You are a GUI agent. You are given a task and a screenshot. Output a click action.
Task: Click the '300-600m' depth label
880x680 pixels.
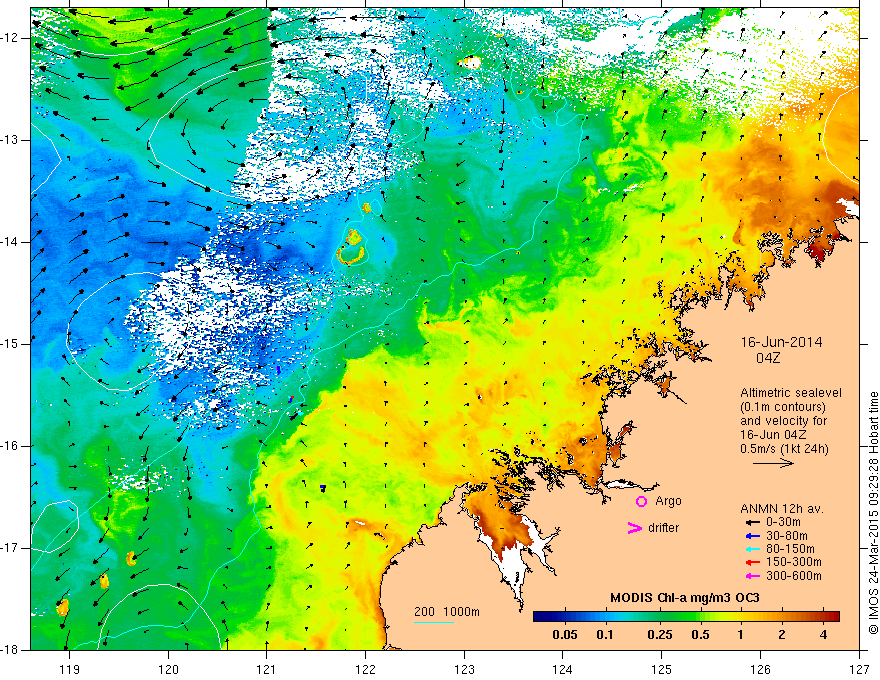[794, 576]
